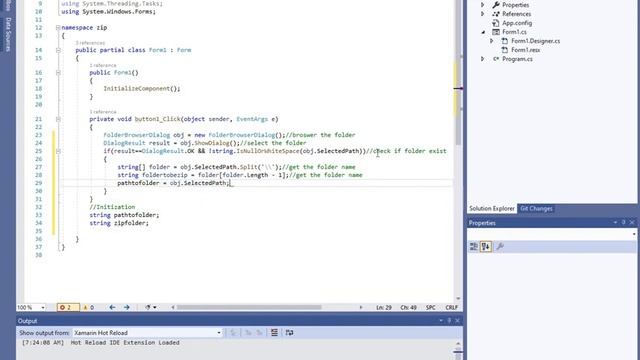Select Form1.Designer.cs in Solution Explorer
Screen dimensions: 640x360
pyautogui.click(x=536, y=41)
